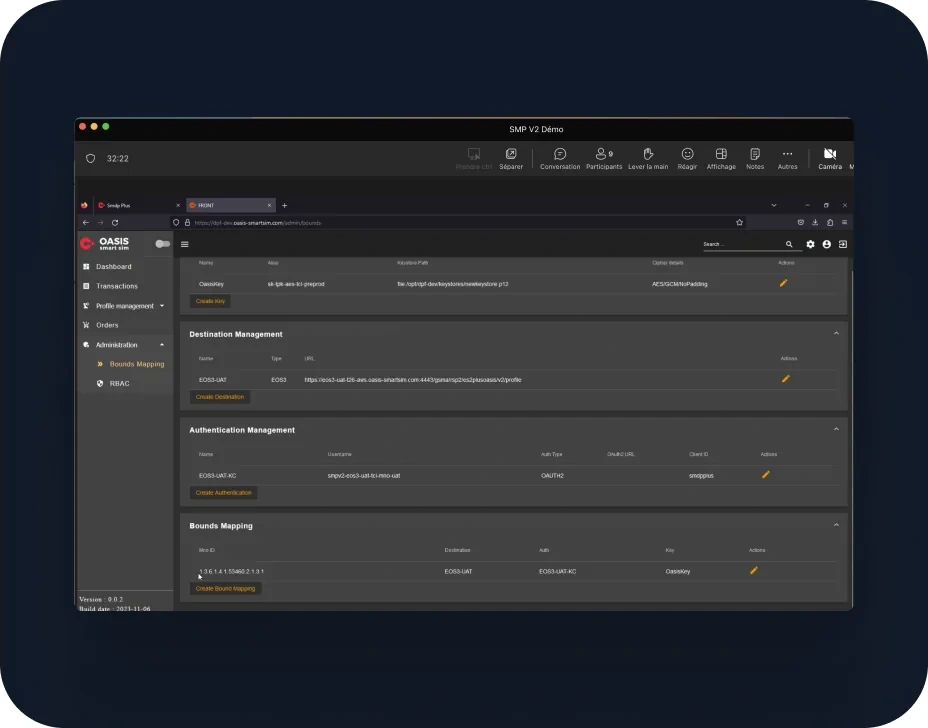This screenshot has height=728, width=928.
Task: Open a new browser tab
Action: click(285, 205)
